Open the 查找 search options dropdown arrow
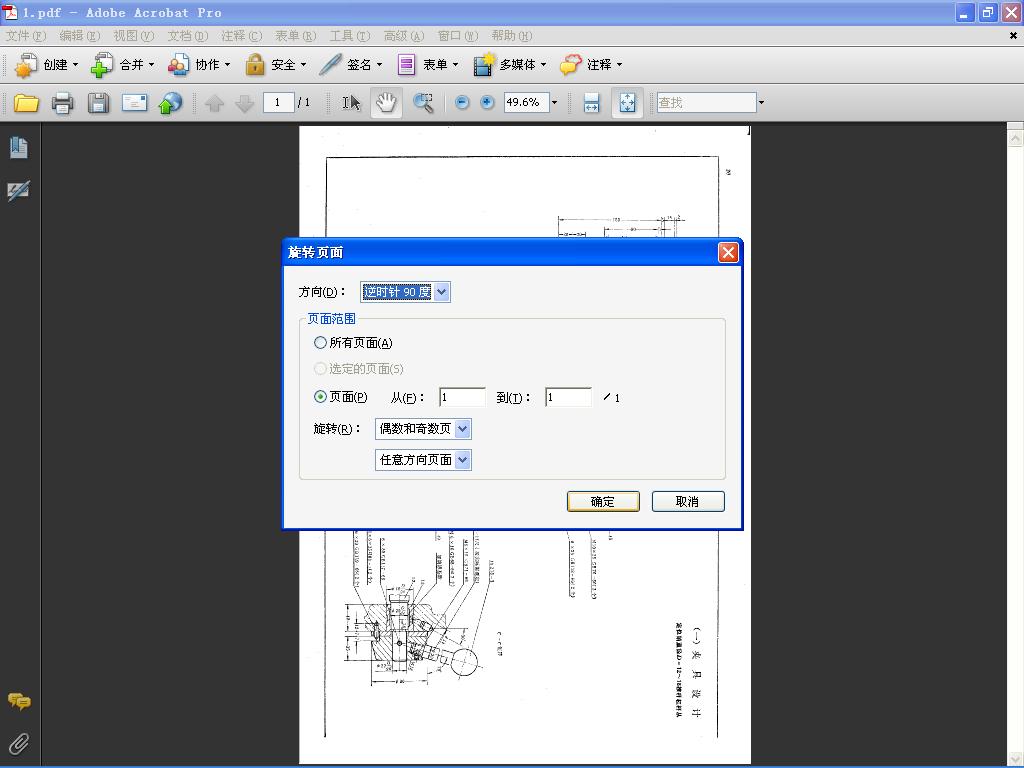This screenshot has width=1024, height=768. pyautogui.click(x=761, y=103)
